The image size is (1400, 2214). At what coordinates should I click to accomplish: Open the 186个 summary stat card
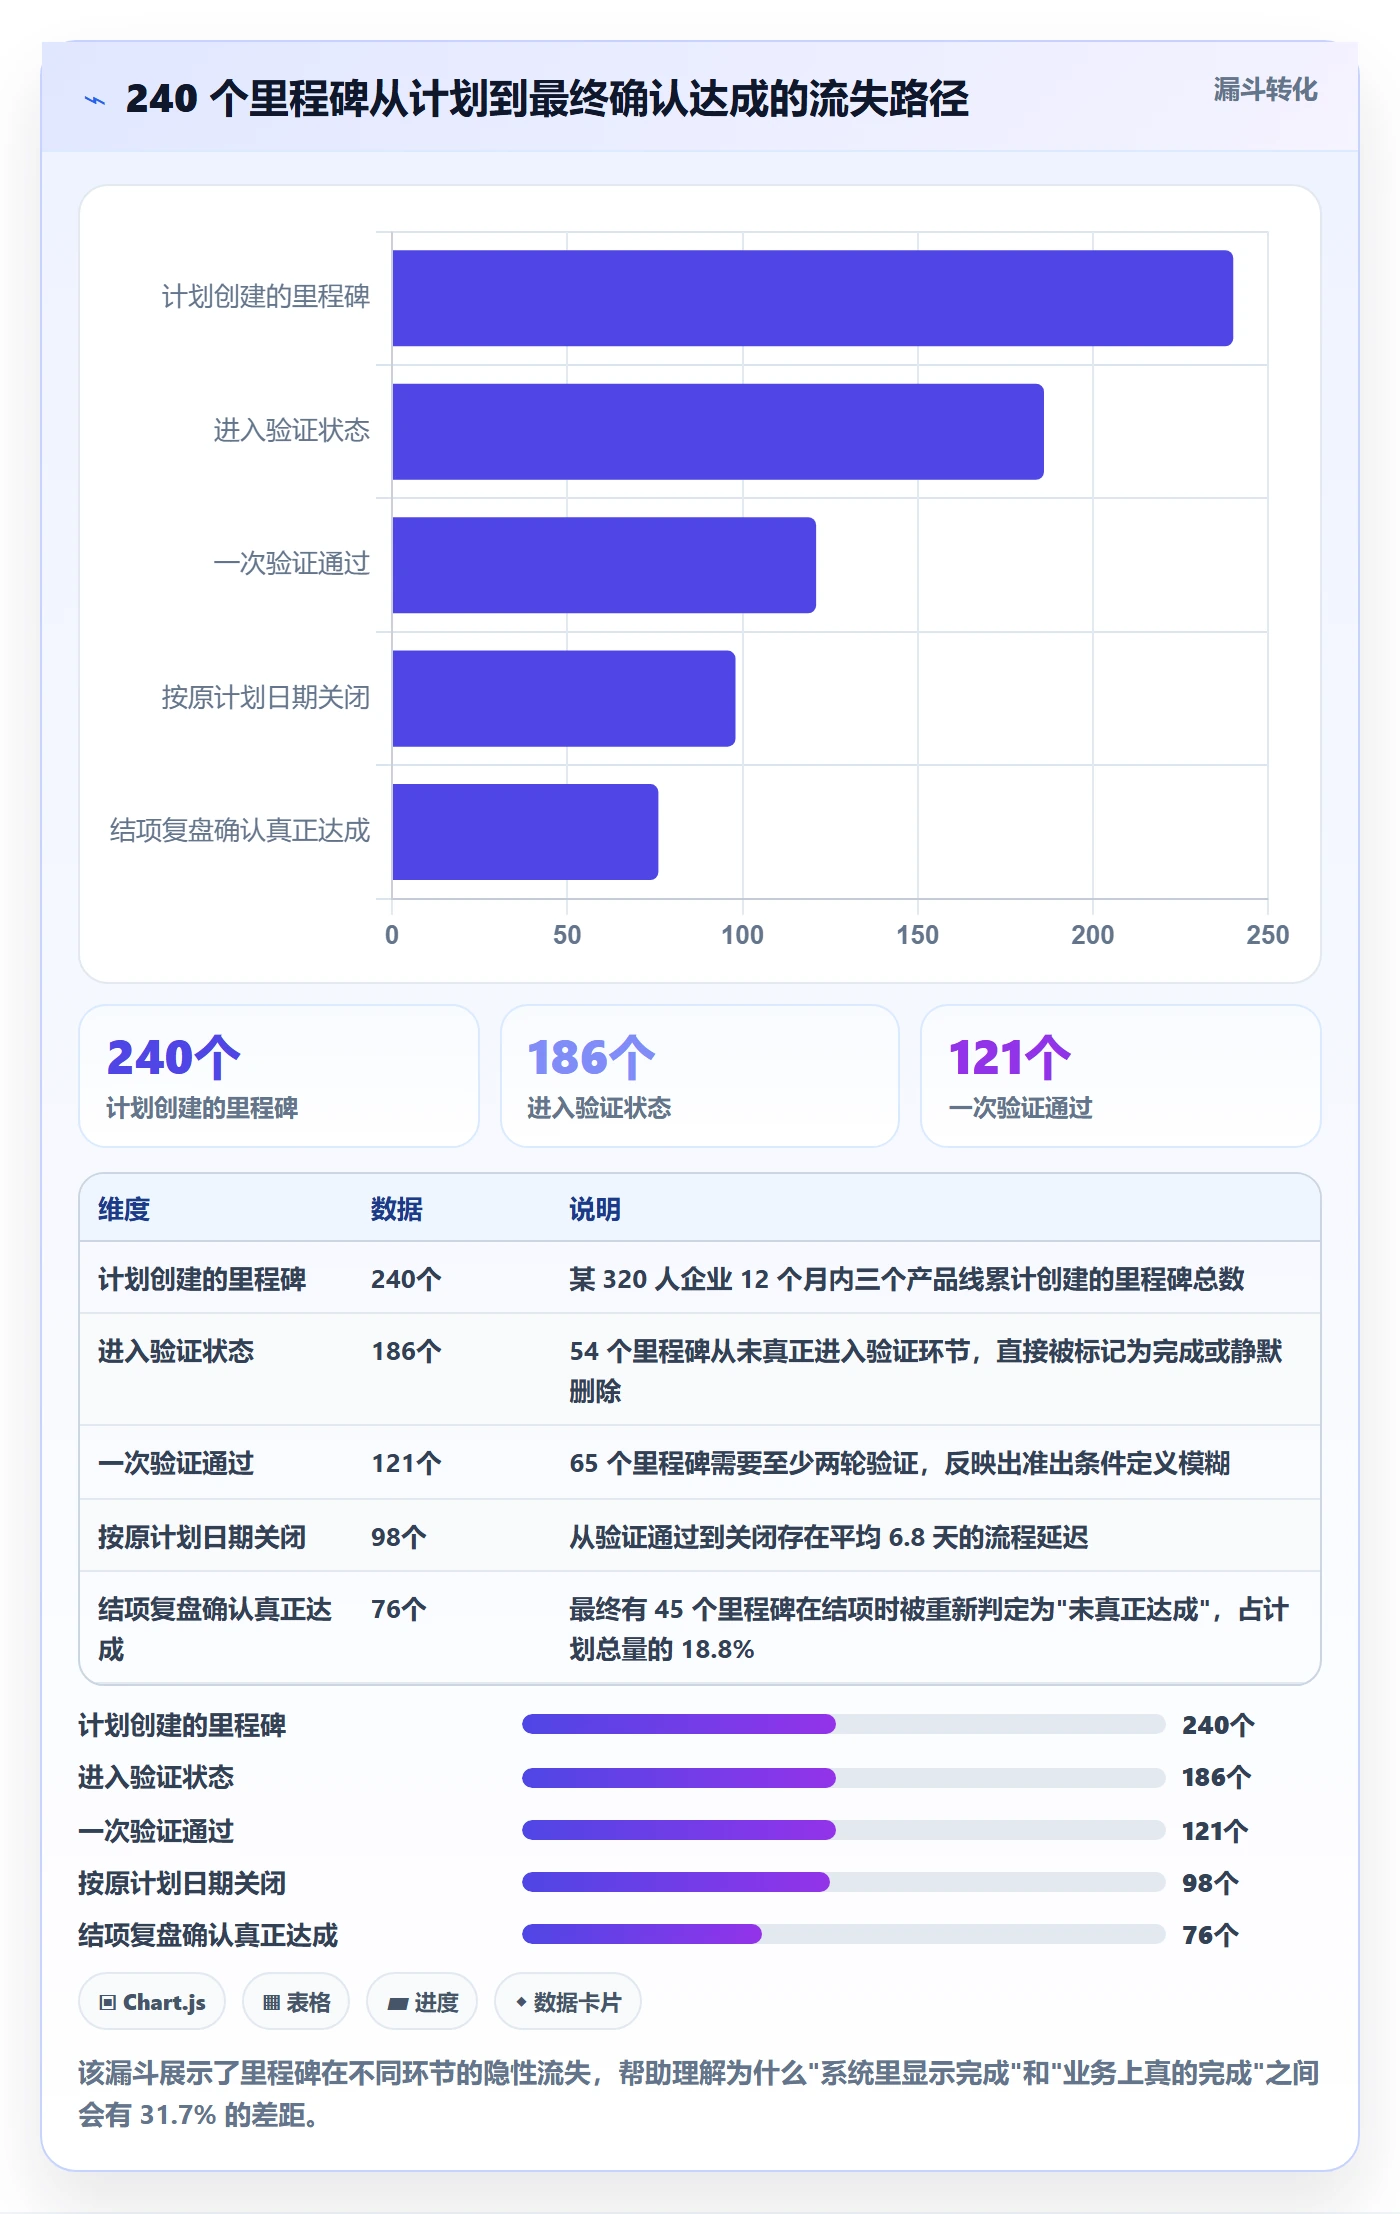click(x=700, y=1076)
